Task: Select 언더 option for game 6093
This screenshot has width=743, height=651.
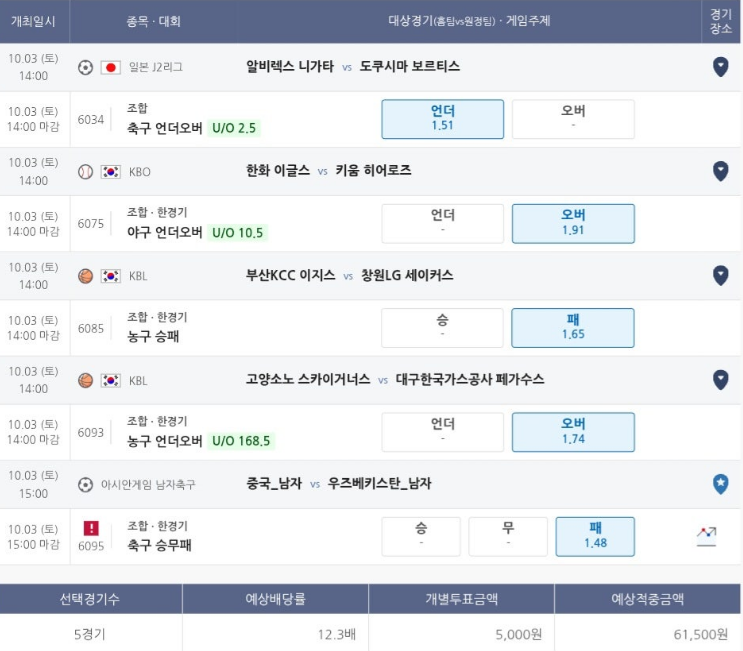Action: coord(443,432)
